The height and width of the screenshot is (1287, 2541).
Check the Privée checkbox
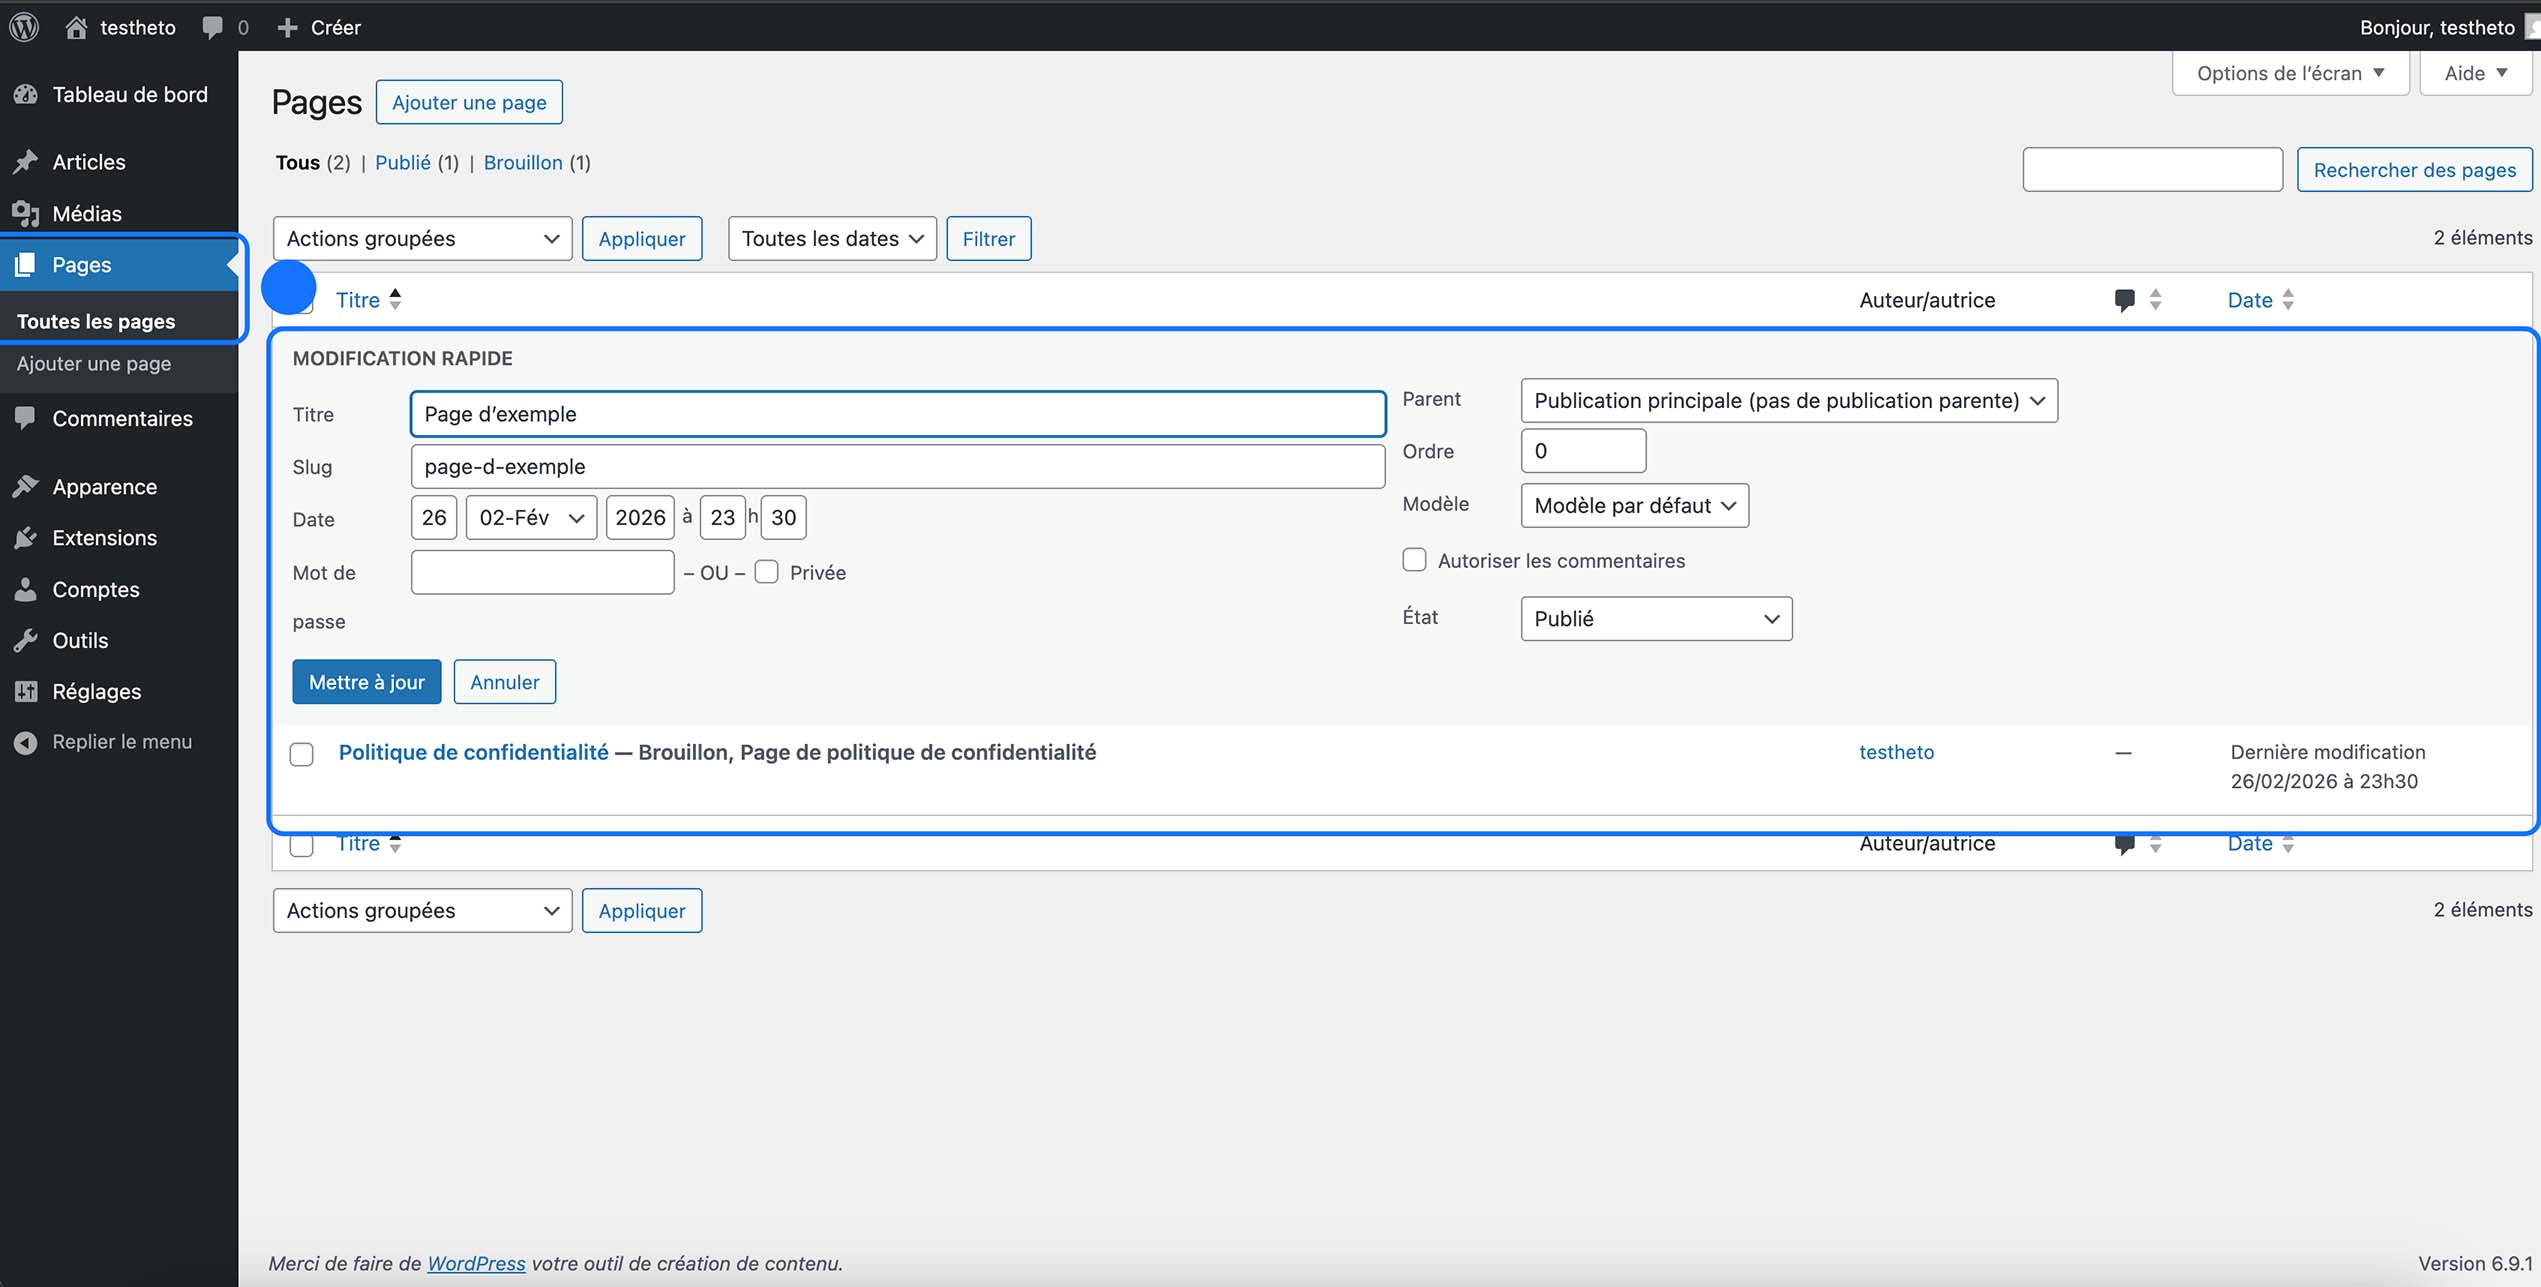[x=766, y=571]
